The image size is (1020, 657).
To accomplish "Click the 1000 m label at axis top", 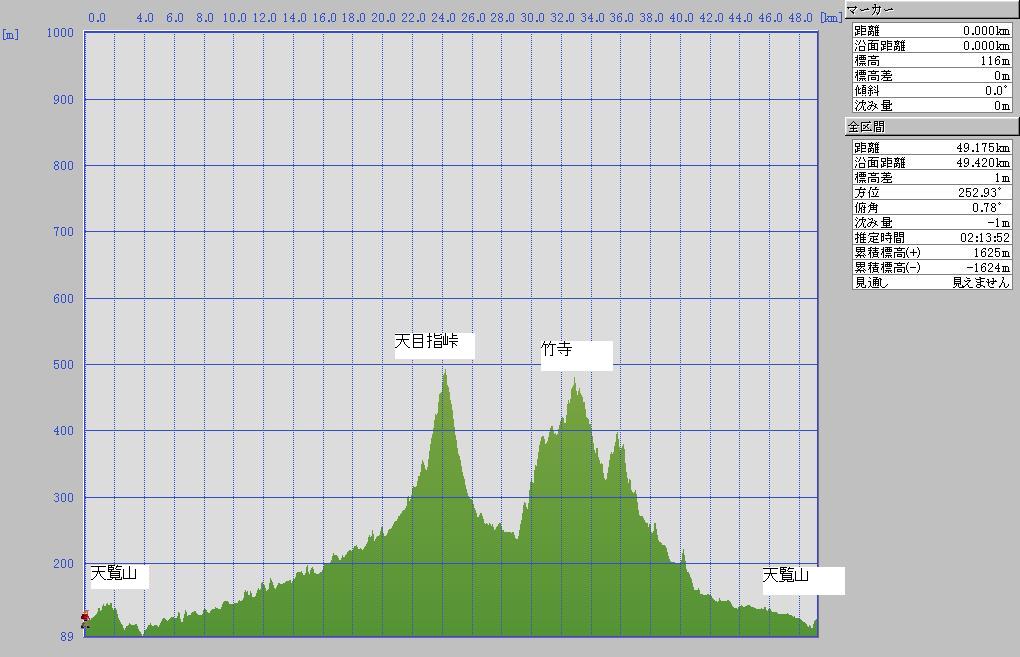I will pos(60,33).
